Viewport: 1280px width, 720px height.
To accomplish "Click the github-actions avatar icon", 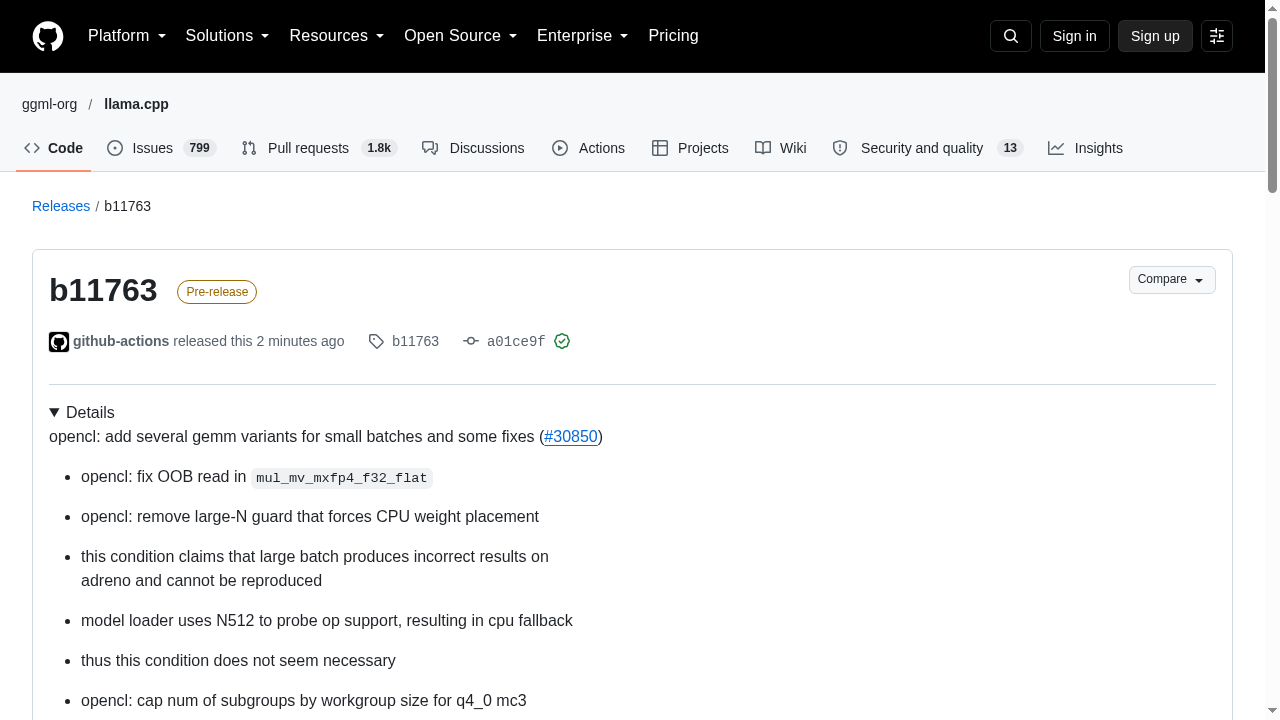I will [x=59, y=342].
